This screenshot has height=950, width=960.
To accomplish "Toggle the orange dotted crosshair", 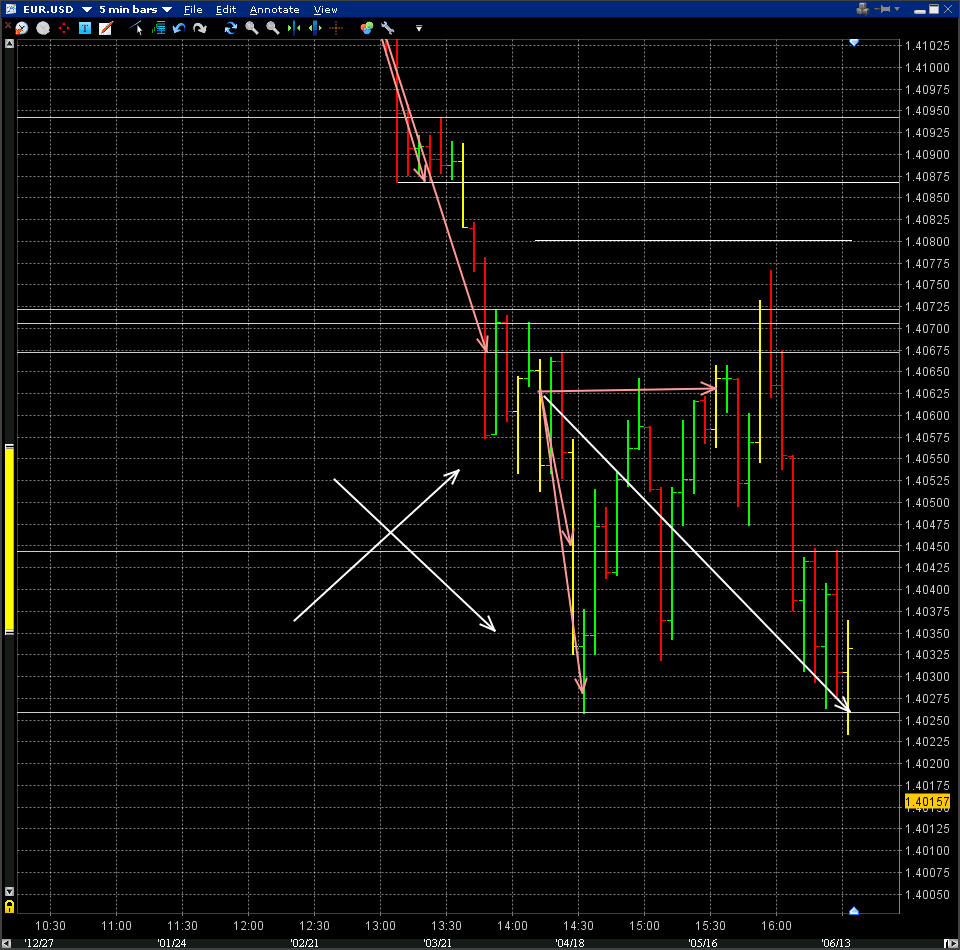I will (336, 28).
